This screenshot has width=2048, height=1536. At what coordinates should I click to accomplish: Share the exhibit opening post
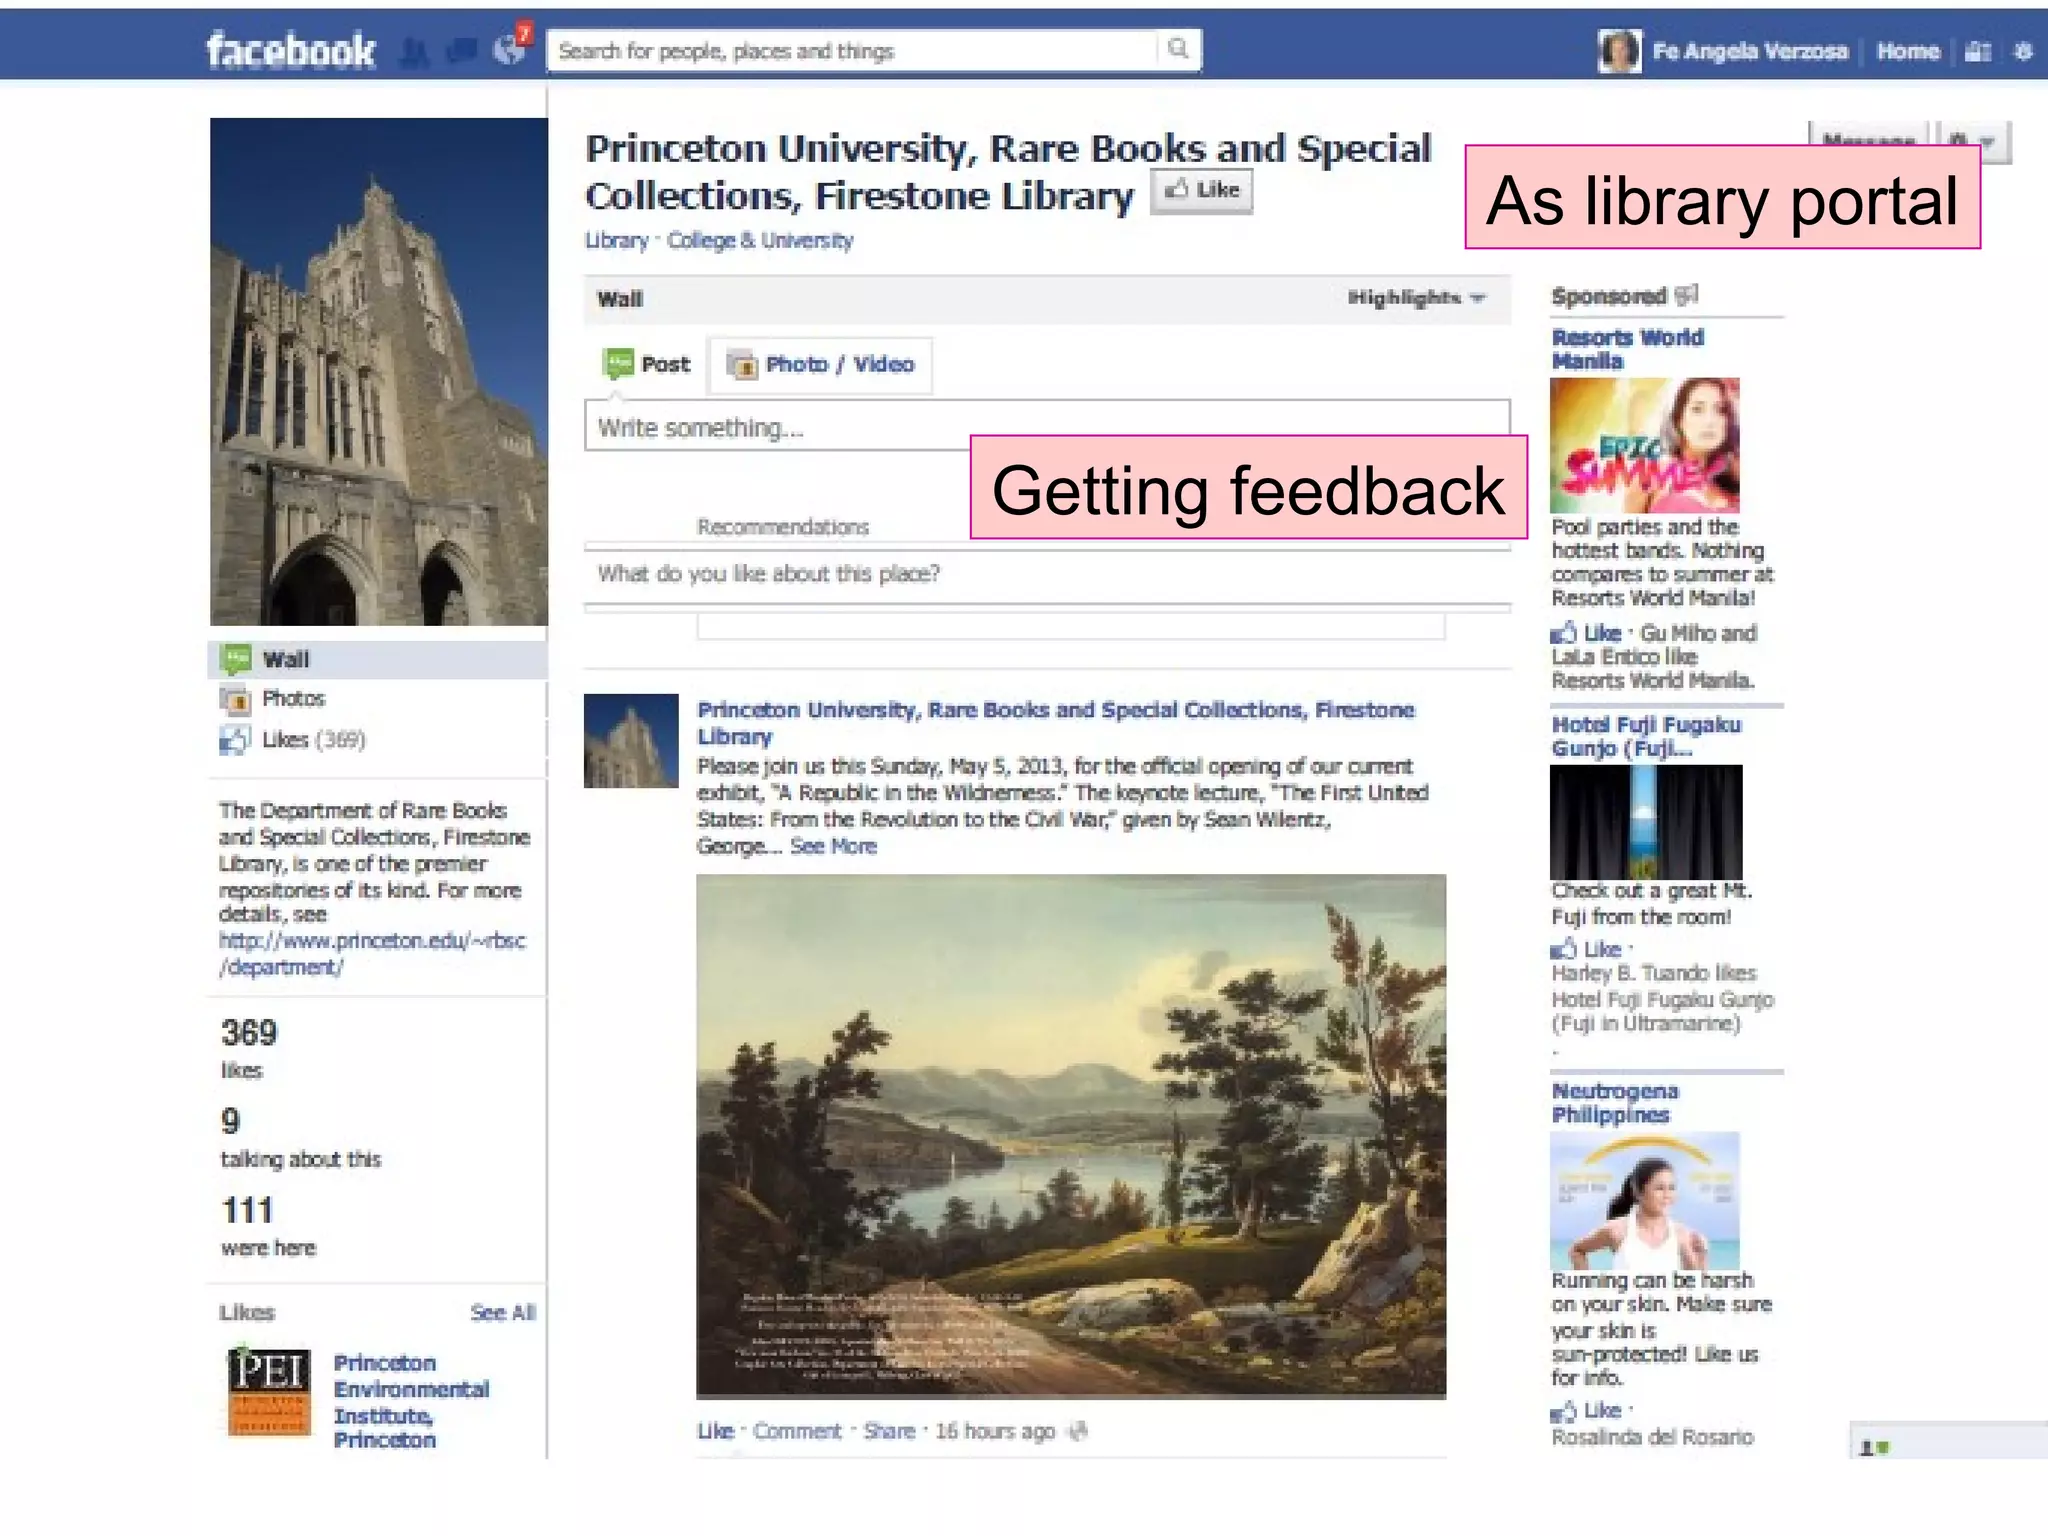pyautogui.click(x=889, y=1432)
